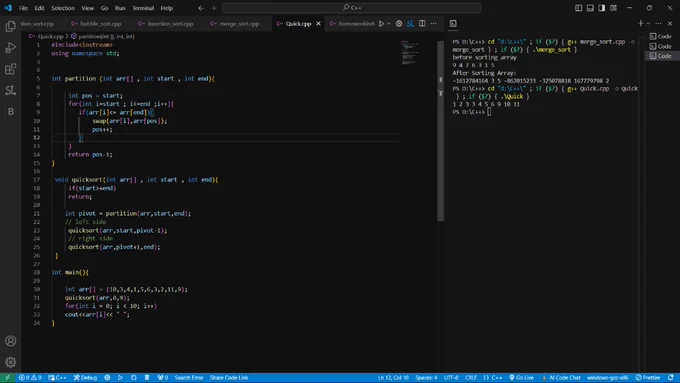This screenshot has width=680, height=383.
Task: Click Debug in the status bar
Action: point(85,377)
